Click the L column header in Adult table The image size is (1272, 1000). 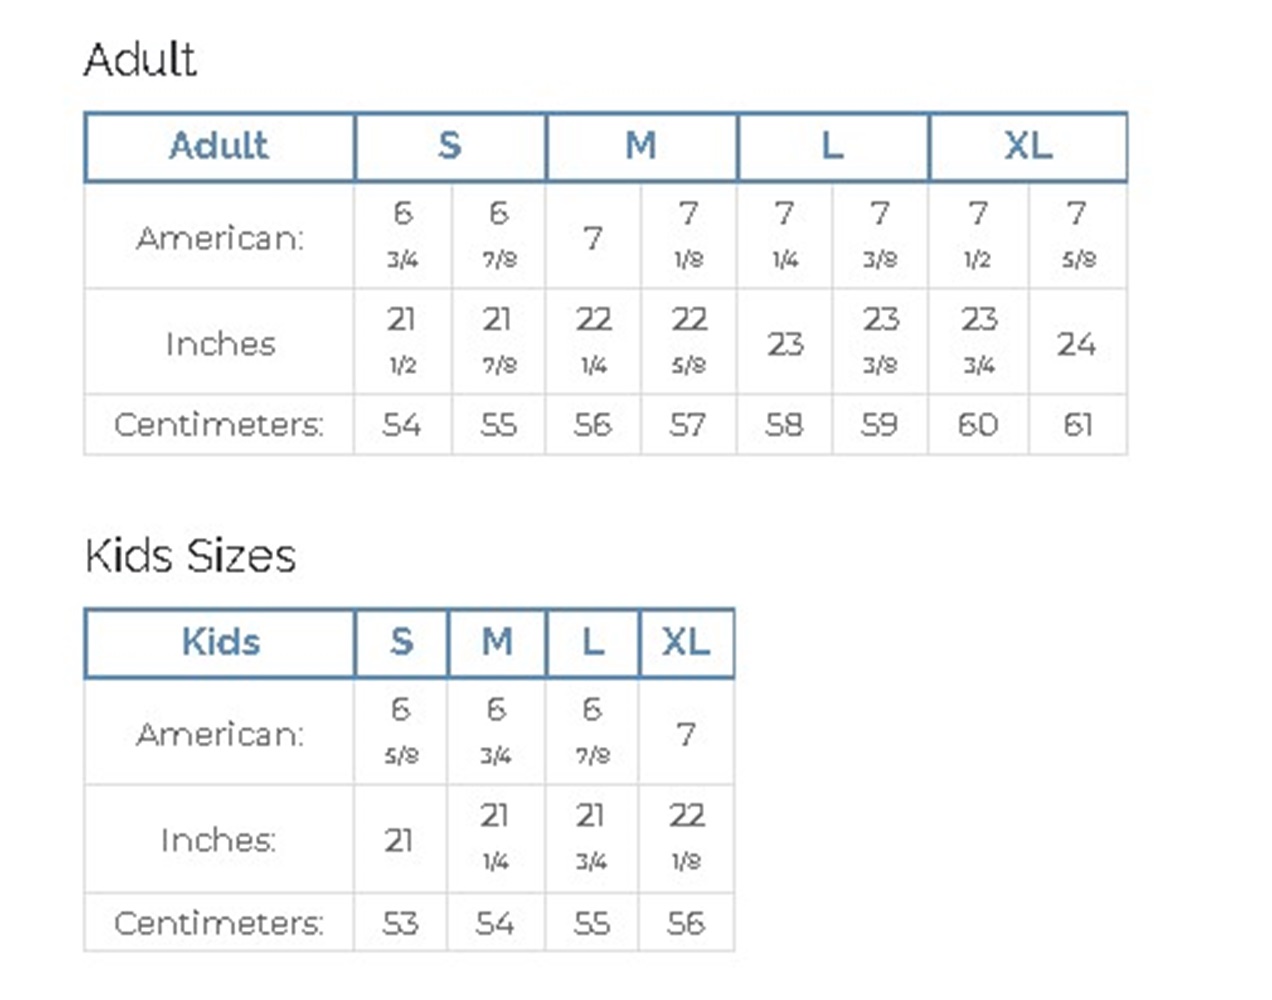click(x=832, y=147)
